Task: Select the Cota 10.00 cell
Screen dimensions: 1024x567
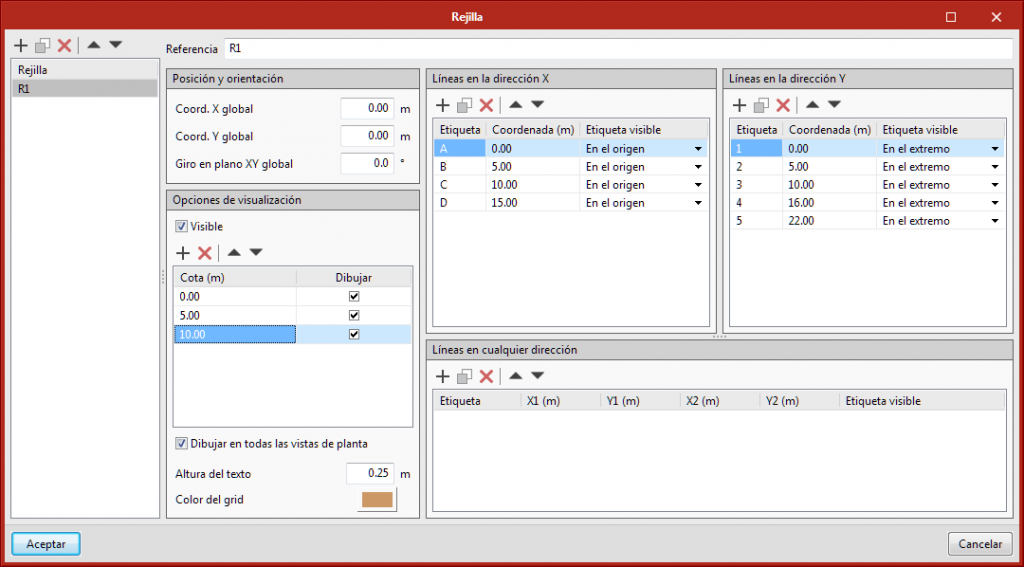Action: pyautogui.click(x=235, y=334)
